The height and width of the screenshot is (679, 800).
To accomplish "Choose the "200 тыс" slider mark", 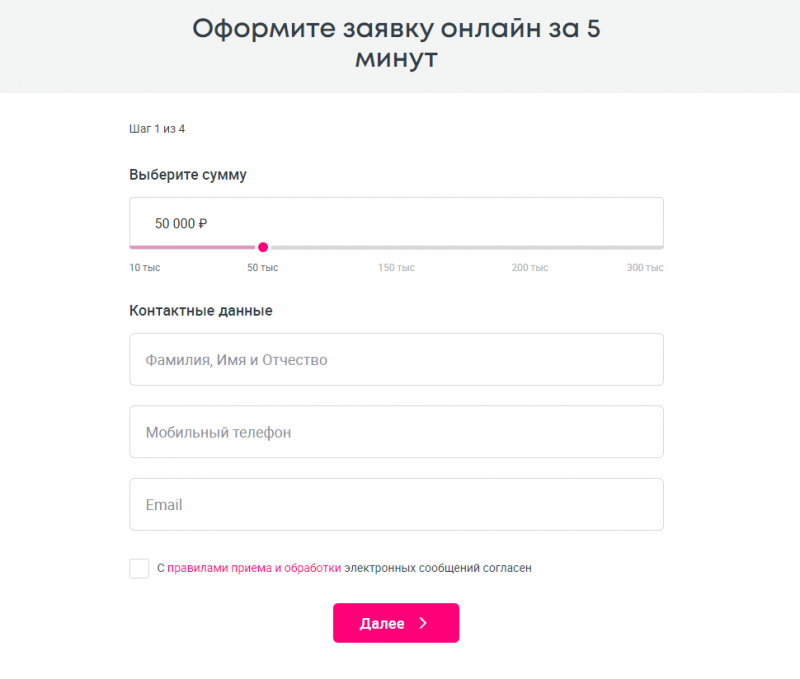I will pyautogui.click(x=530, y=268).
